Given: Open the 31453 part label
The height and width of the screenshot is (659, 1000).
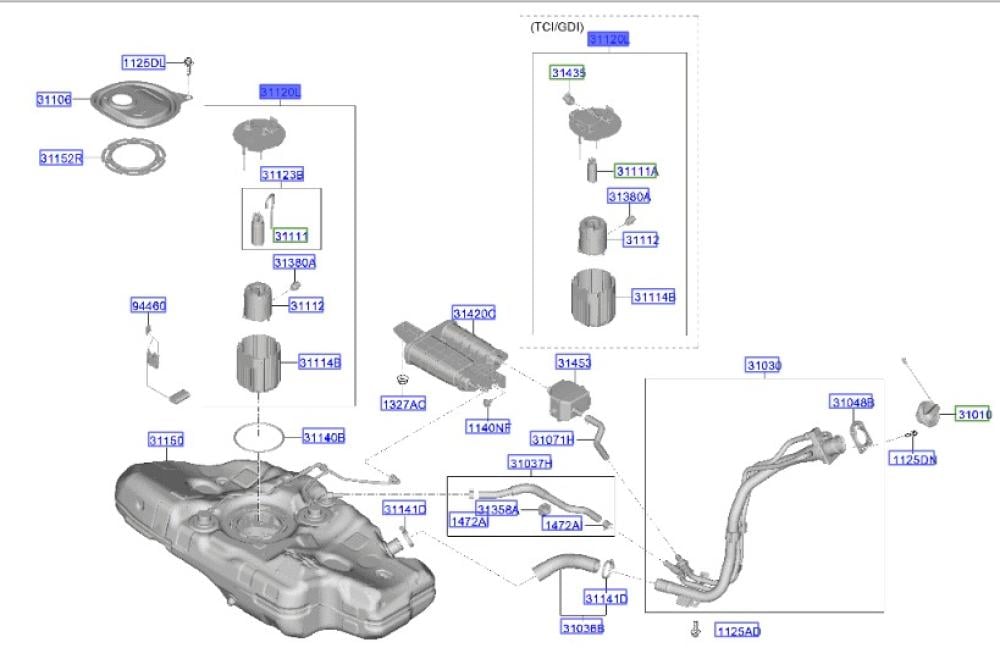Looking at the screenshot, I should pos(573,363).
